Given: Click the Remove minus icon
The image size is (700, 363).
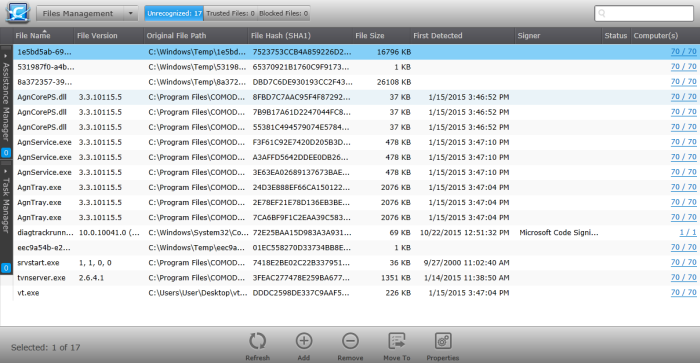Looking at the screenshot, I should pyautogui.click(x=350, y=342).
